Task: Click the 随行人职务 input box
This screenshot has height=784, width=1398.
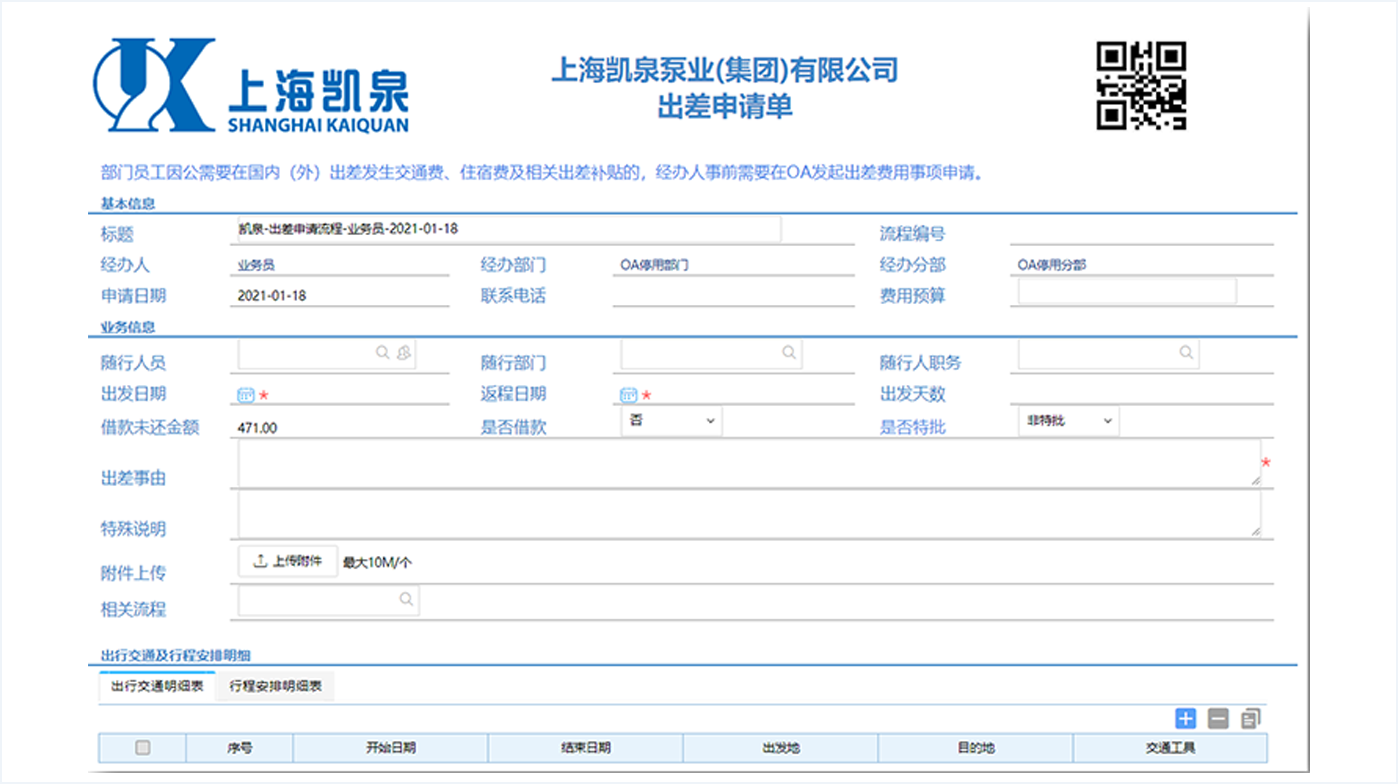Action: click(1108, 353)
